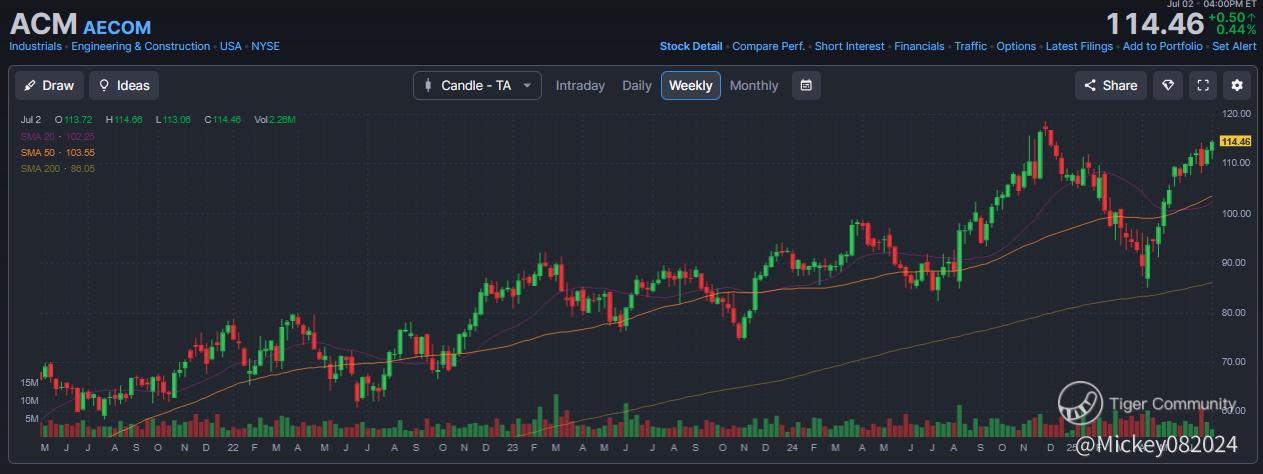Open Engineering & Construction industry link

pyautogui.click(x=141, y=46)
